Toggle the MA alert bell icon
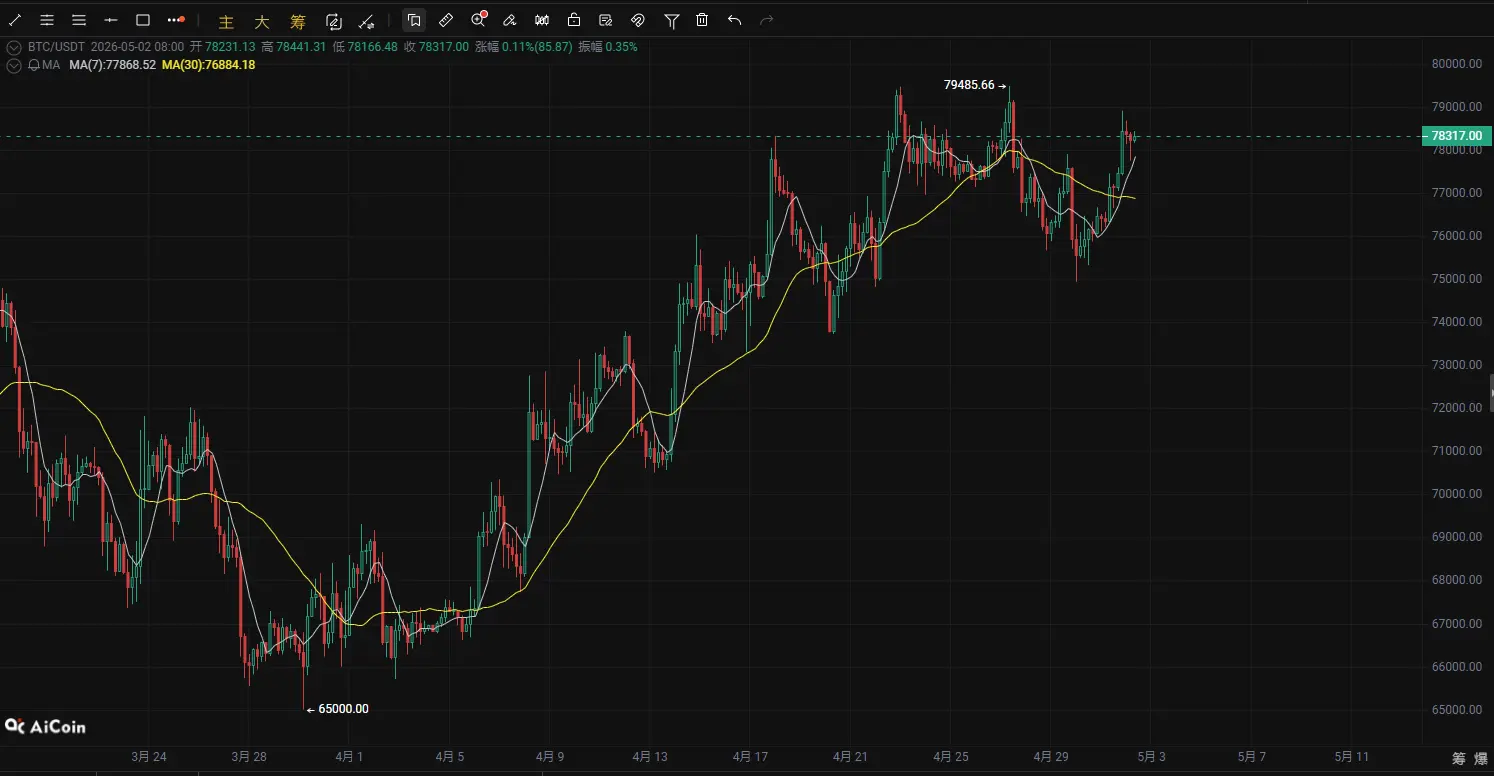Image resolution: width=1494 pixels, height=776 pixels. (34, 65)
